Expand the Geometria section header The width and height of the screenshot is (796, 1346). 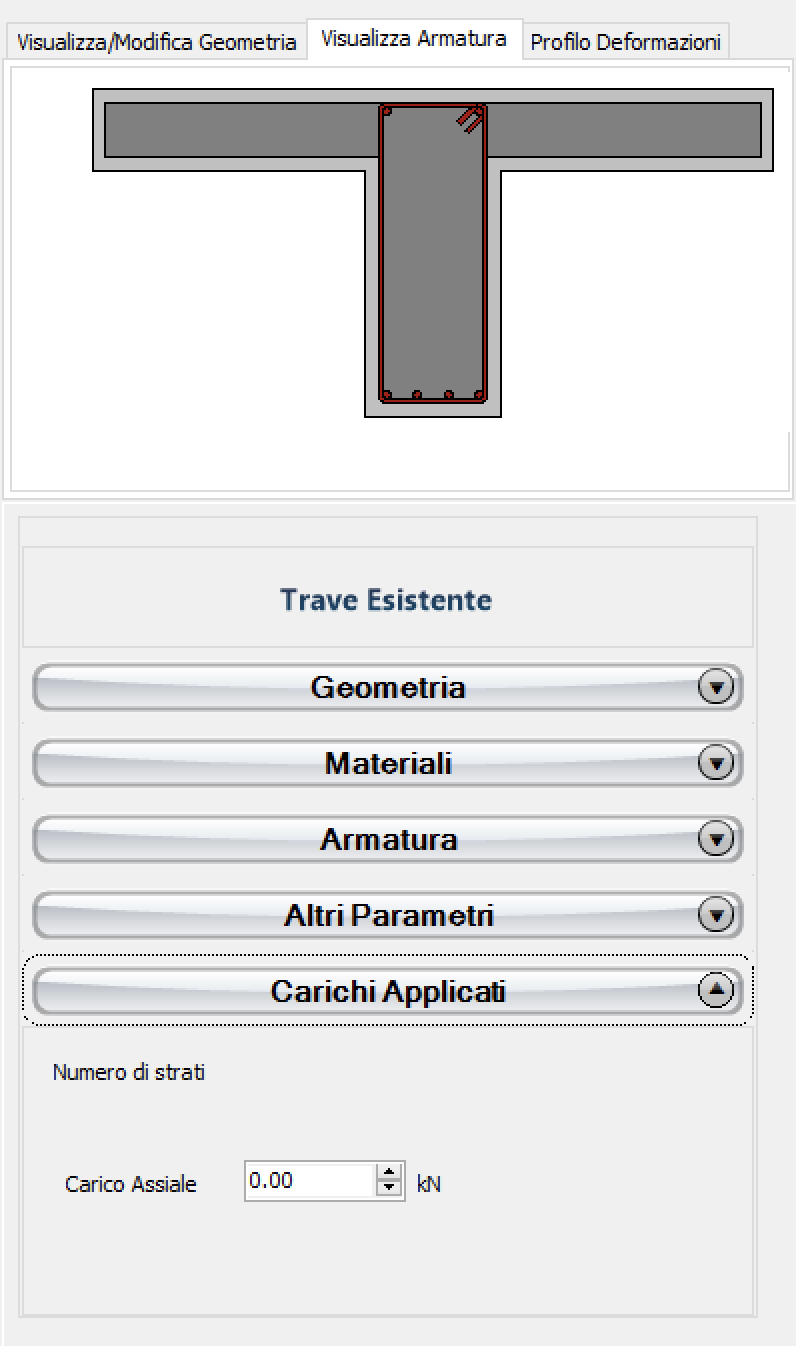coord(388,688)
